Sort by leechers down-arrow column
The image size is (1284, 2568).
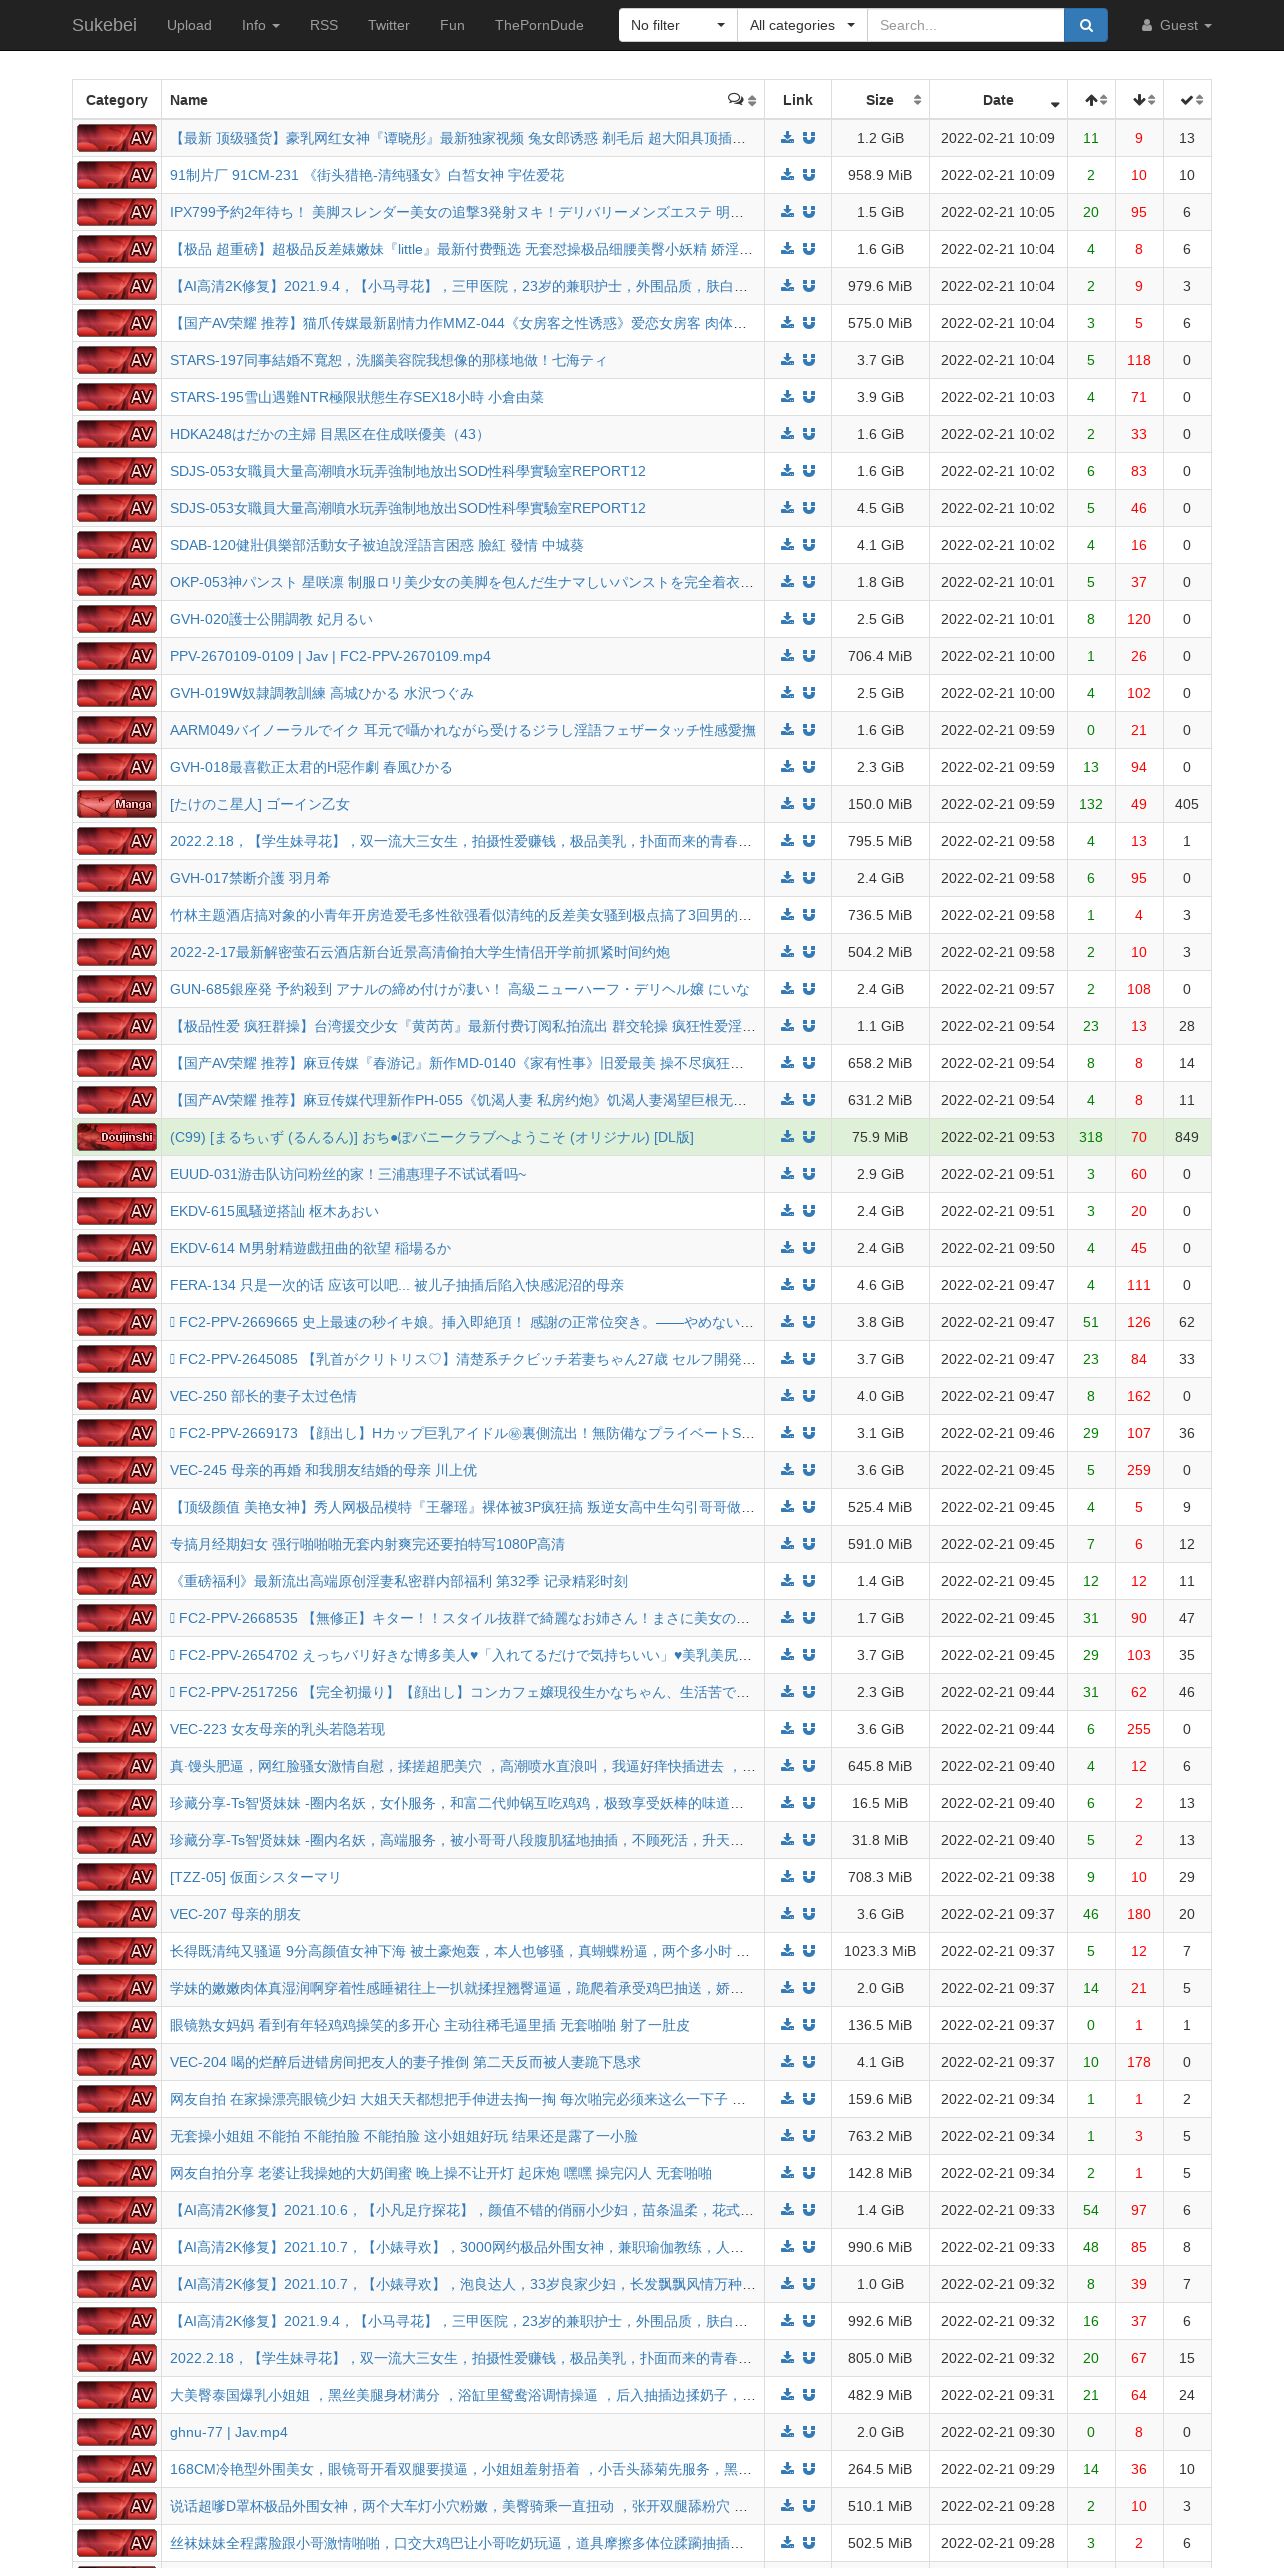point(1140,100)
